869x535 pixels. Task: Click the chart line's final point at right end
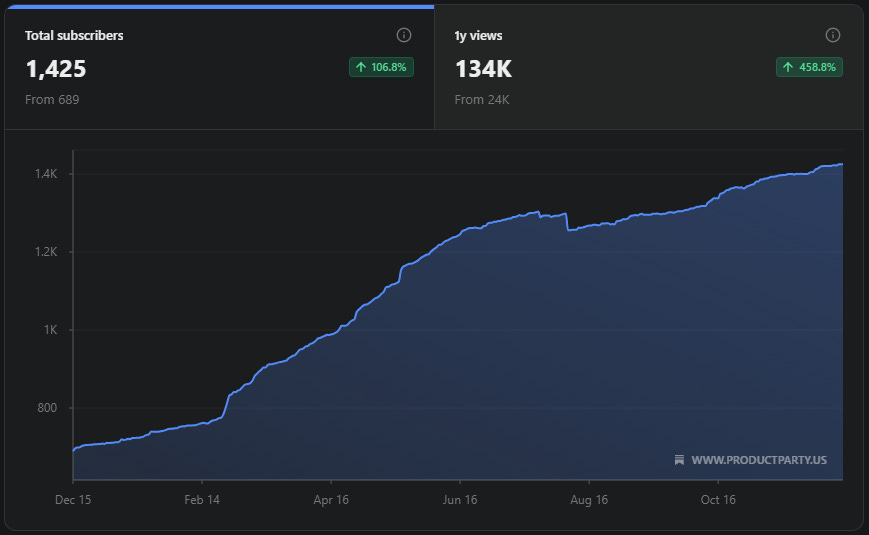pos(842,164)
